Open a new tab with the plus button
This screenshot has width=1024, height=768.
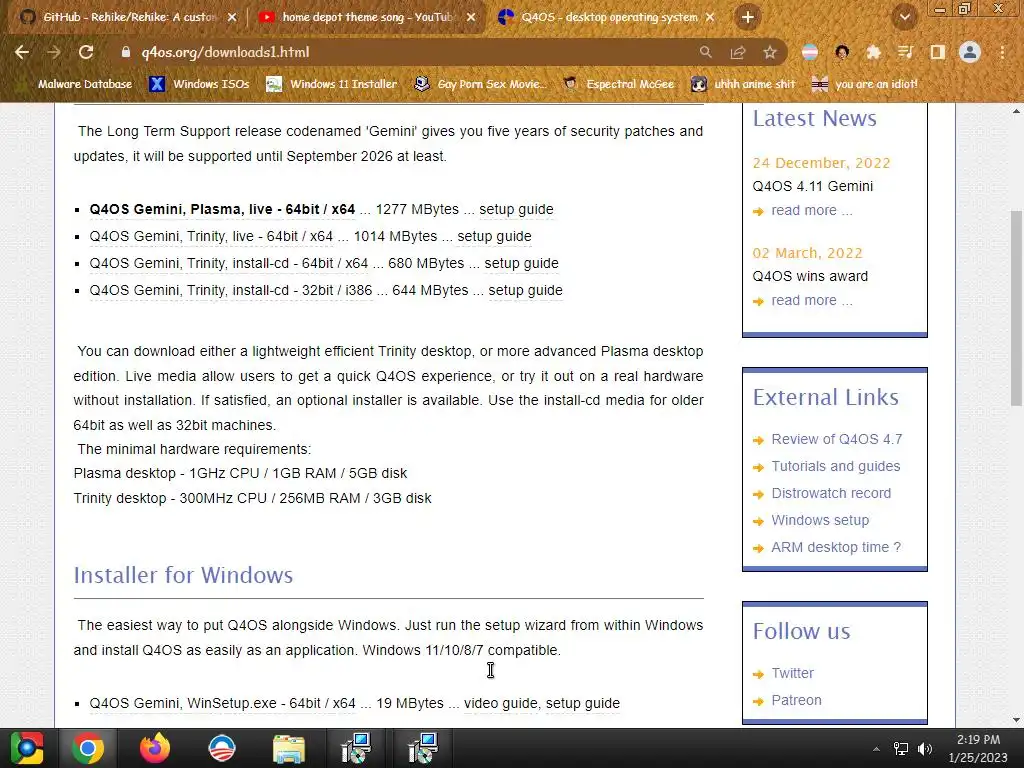tap(748, 18)
